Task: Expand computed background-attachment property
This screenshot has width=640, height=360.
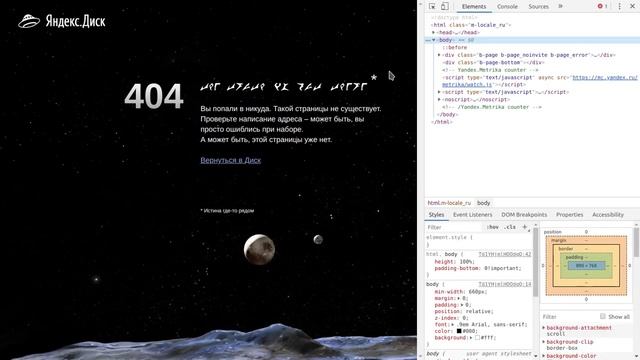Action: pyautogui.click(x=544, y=328)
